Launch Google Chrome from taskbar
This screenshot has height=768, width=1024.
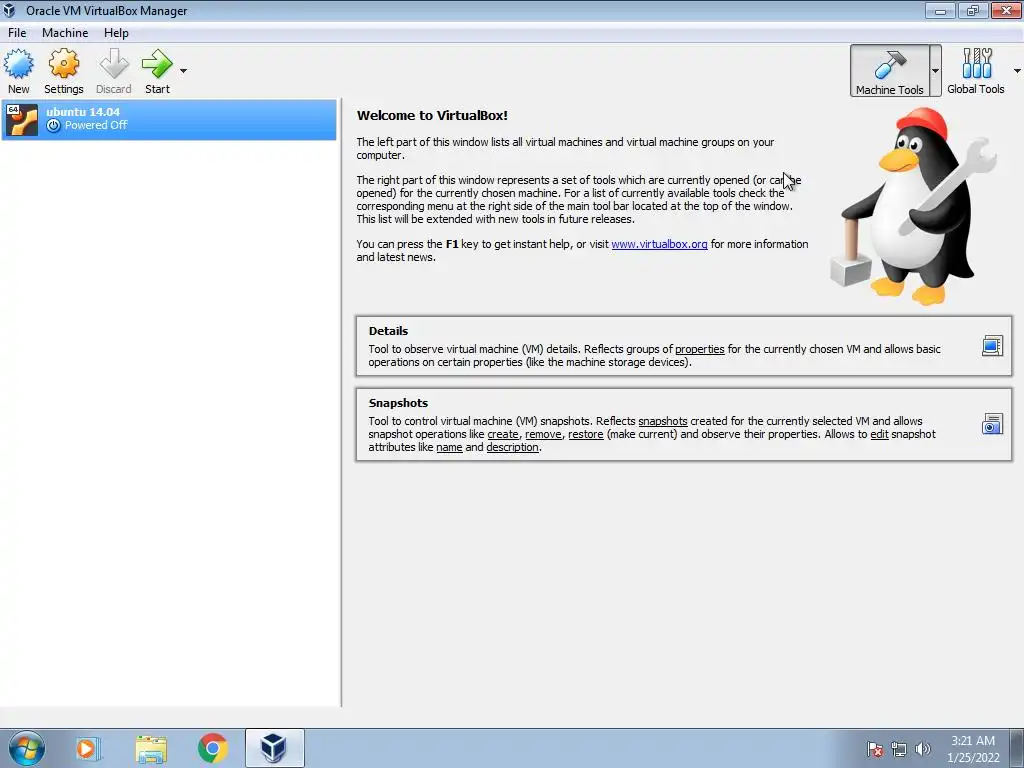pos(213,748)
